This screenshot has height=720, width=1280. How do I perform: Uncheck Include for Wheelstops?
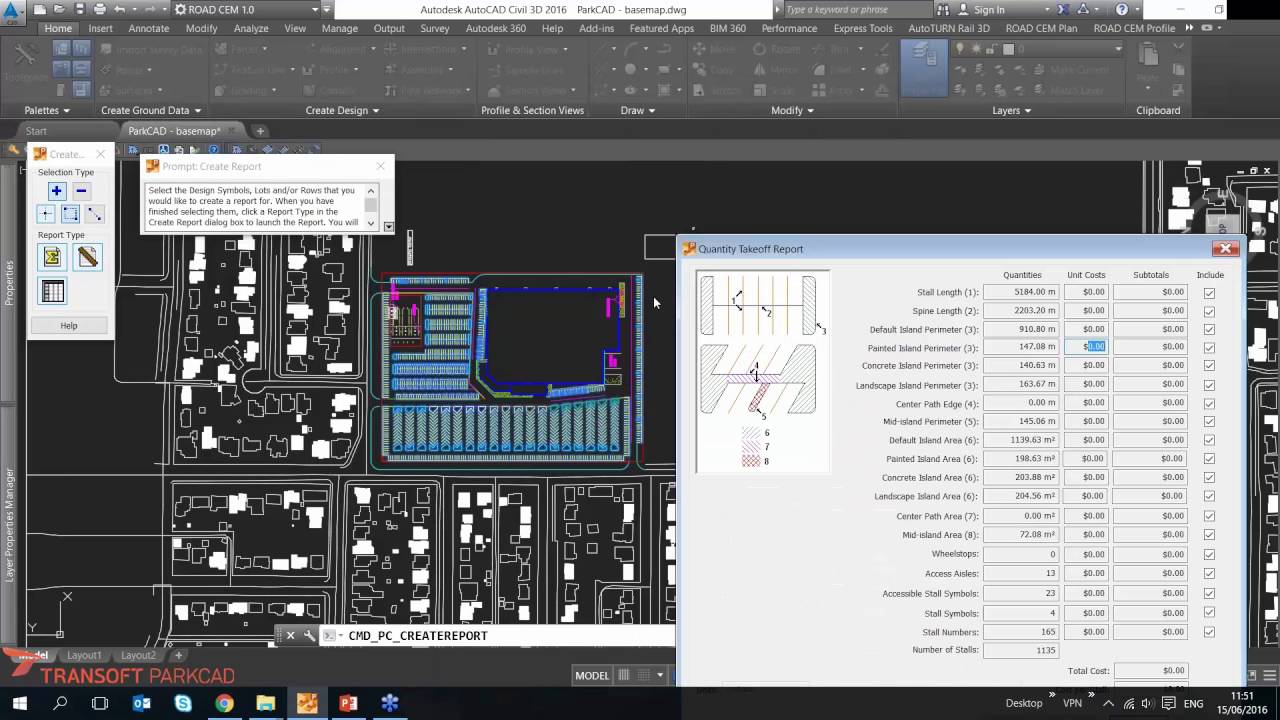[1209, 554]
